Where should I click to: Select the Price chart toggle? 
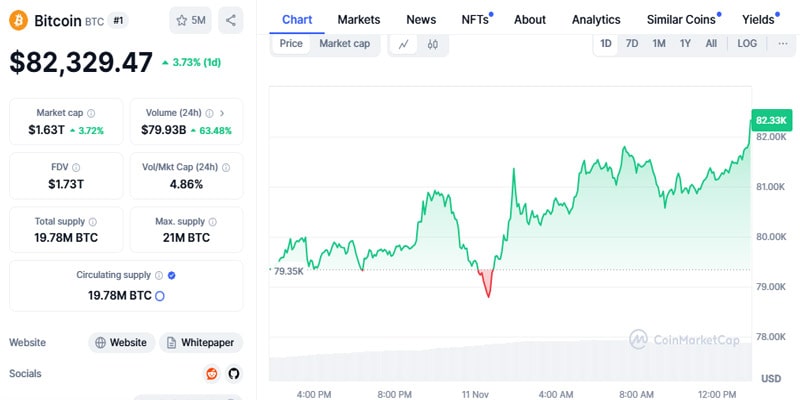[x=291, y=44]
